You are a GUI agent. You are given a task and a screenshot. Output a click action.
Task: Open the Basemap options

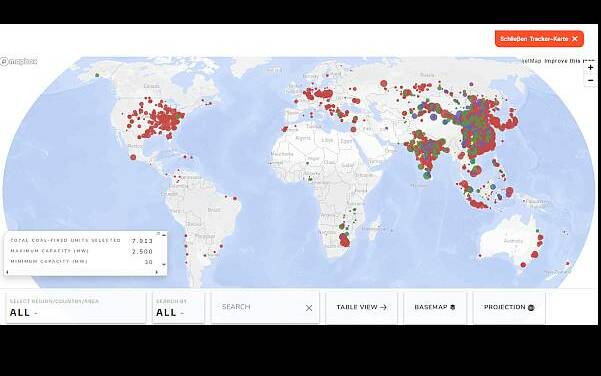click(435, 307)
